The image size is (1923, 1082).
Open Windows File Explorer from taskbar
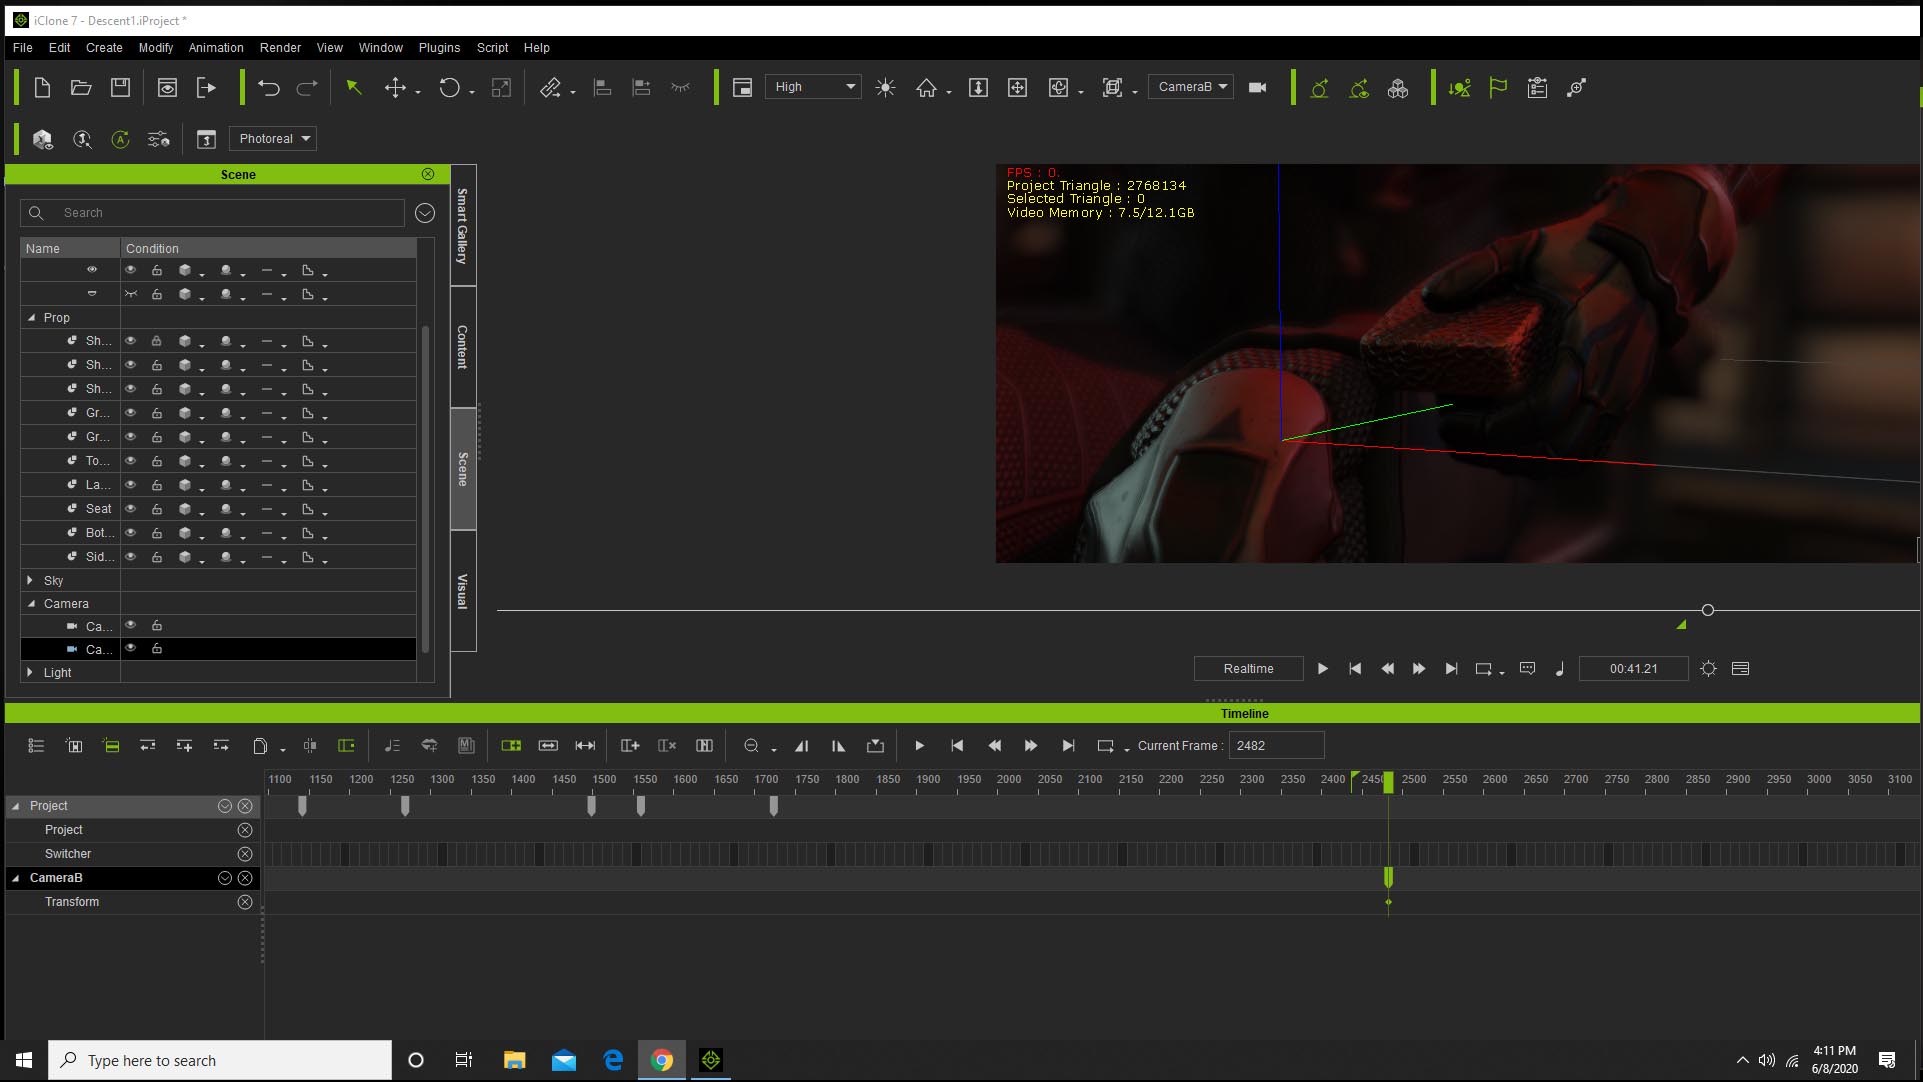(x=514, y=1060)
